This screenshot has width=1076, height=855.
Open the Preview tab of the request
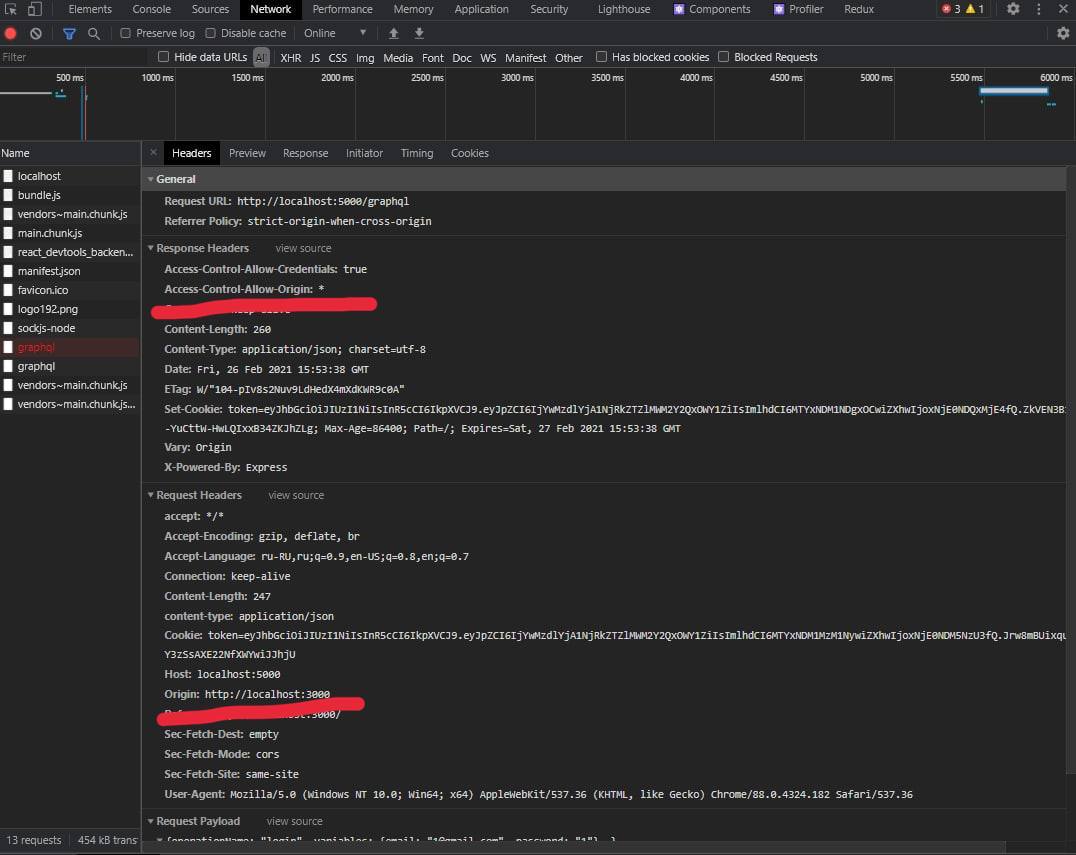tap(247, 153)
